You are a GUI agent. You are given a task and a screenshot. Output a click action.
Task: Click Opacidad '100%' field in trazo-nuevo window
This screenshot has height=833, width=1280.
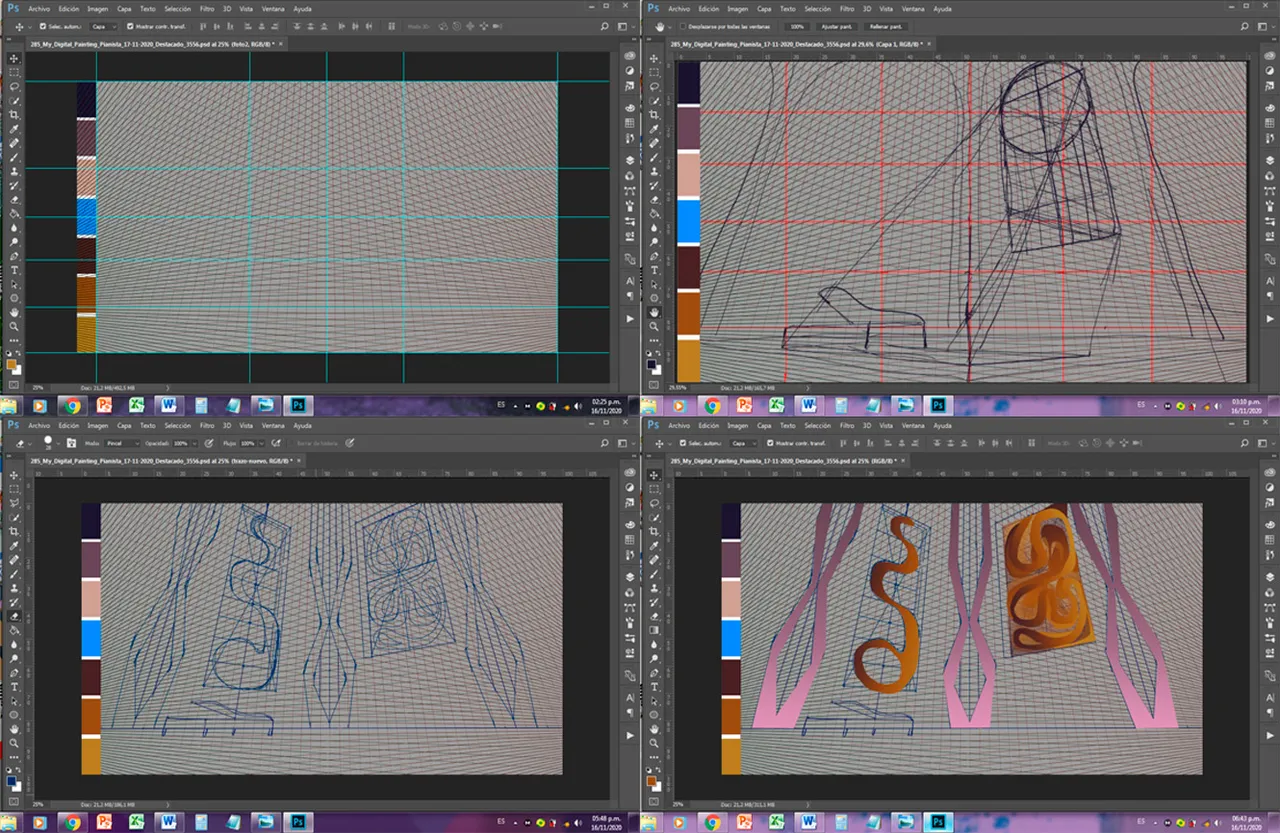coord(180,443)
